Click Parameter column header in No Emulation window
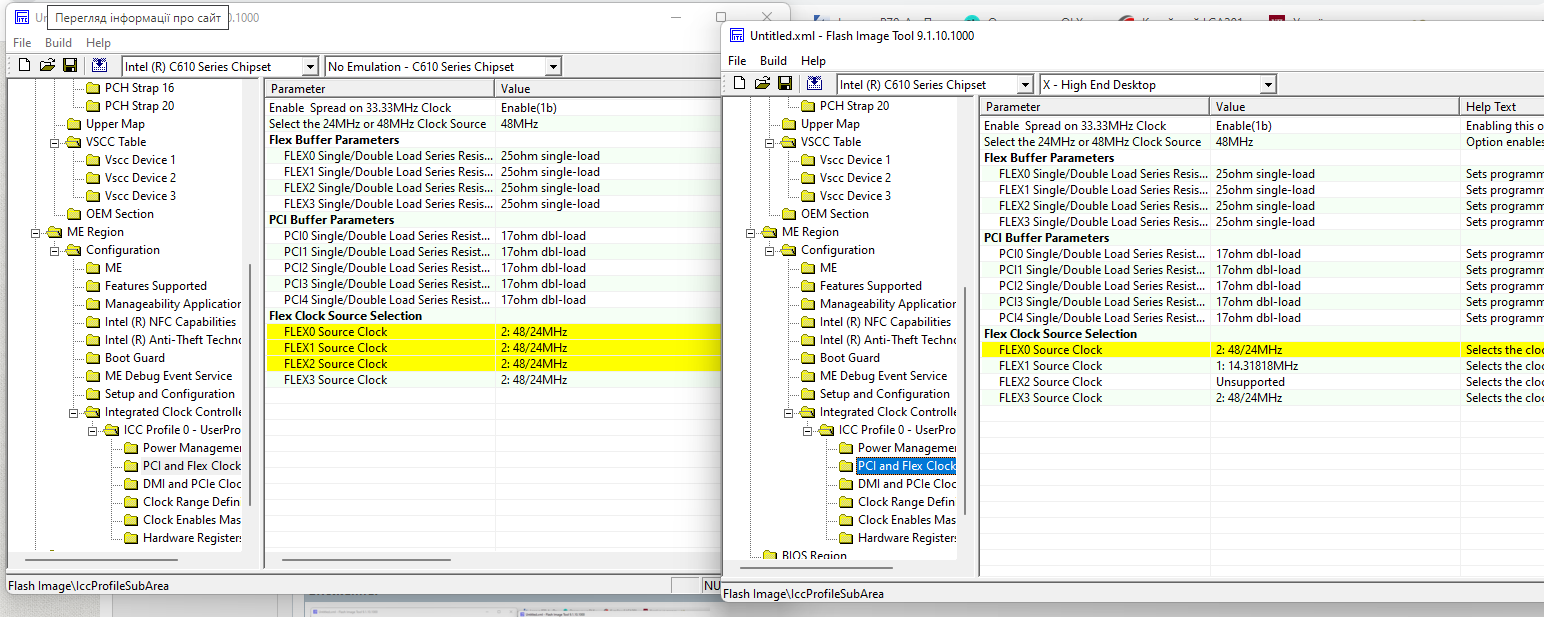 [x=381, y=89]
